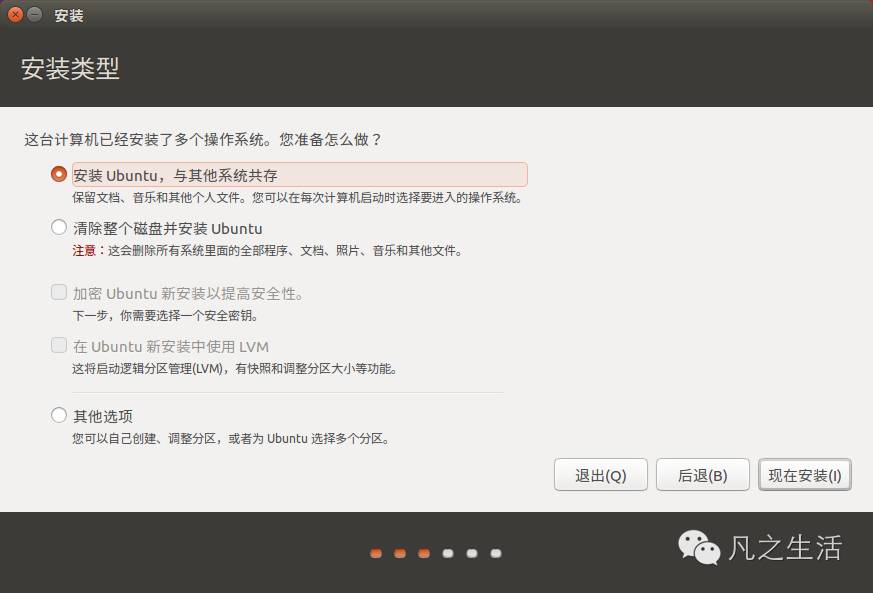Click the "退出(Q)" button
This screenshot has height=593, width=873.
tap(600, 475)
